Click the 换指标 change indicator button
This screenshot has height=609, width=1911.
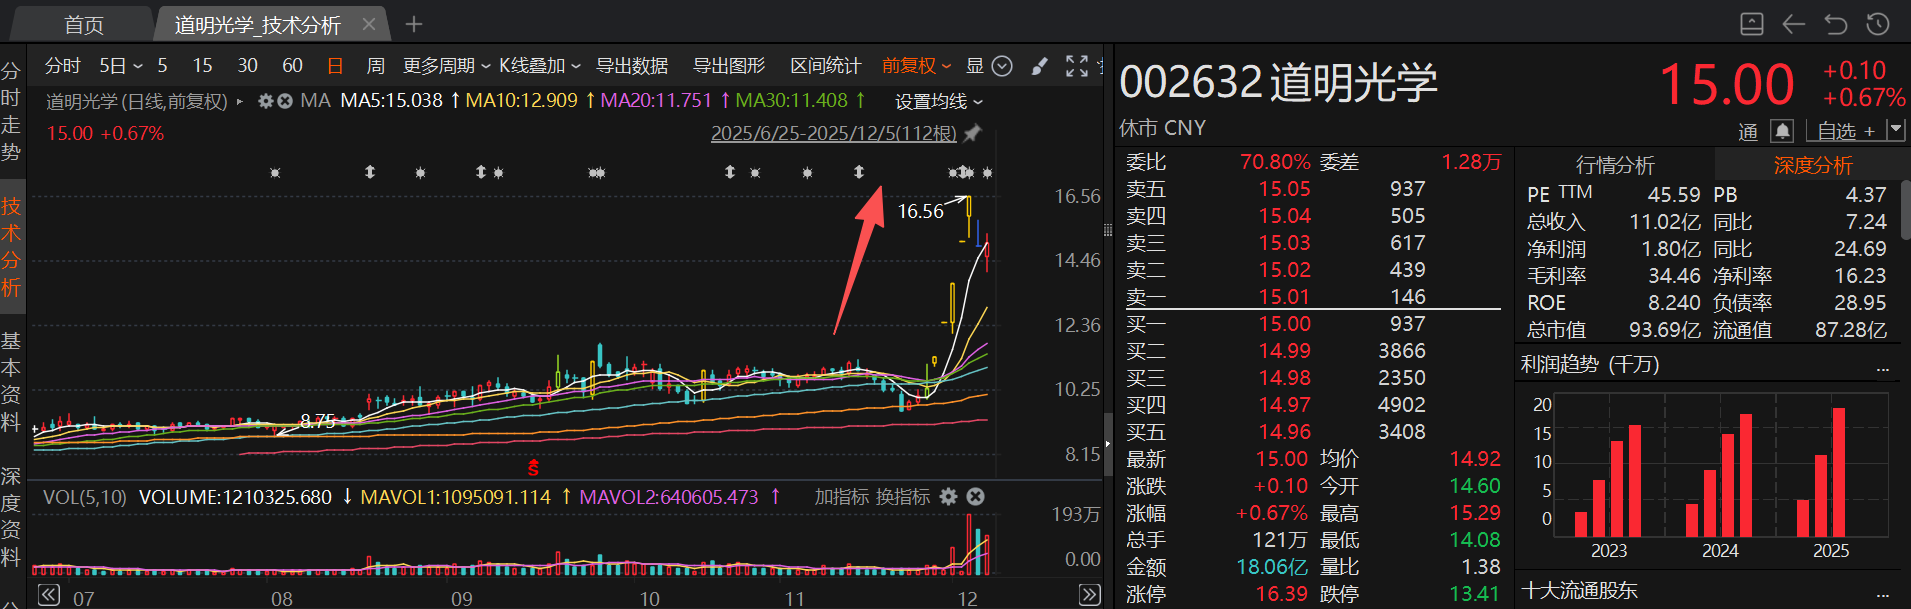902,497
